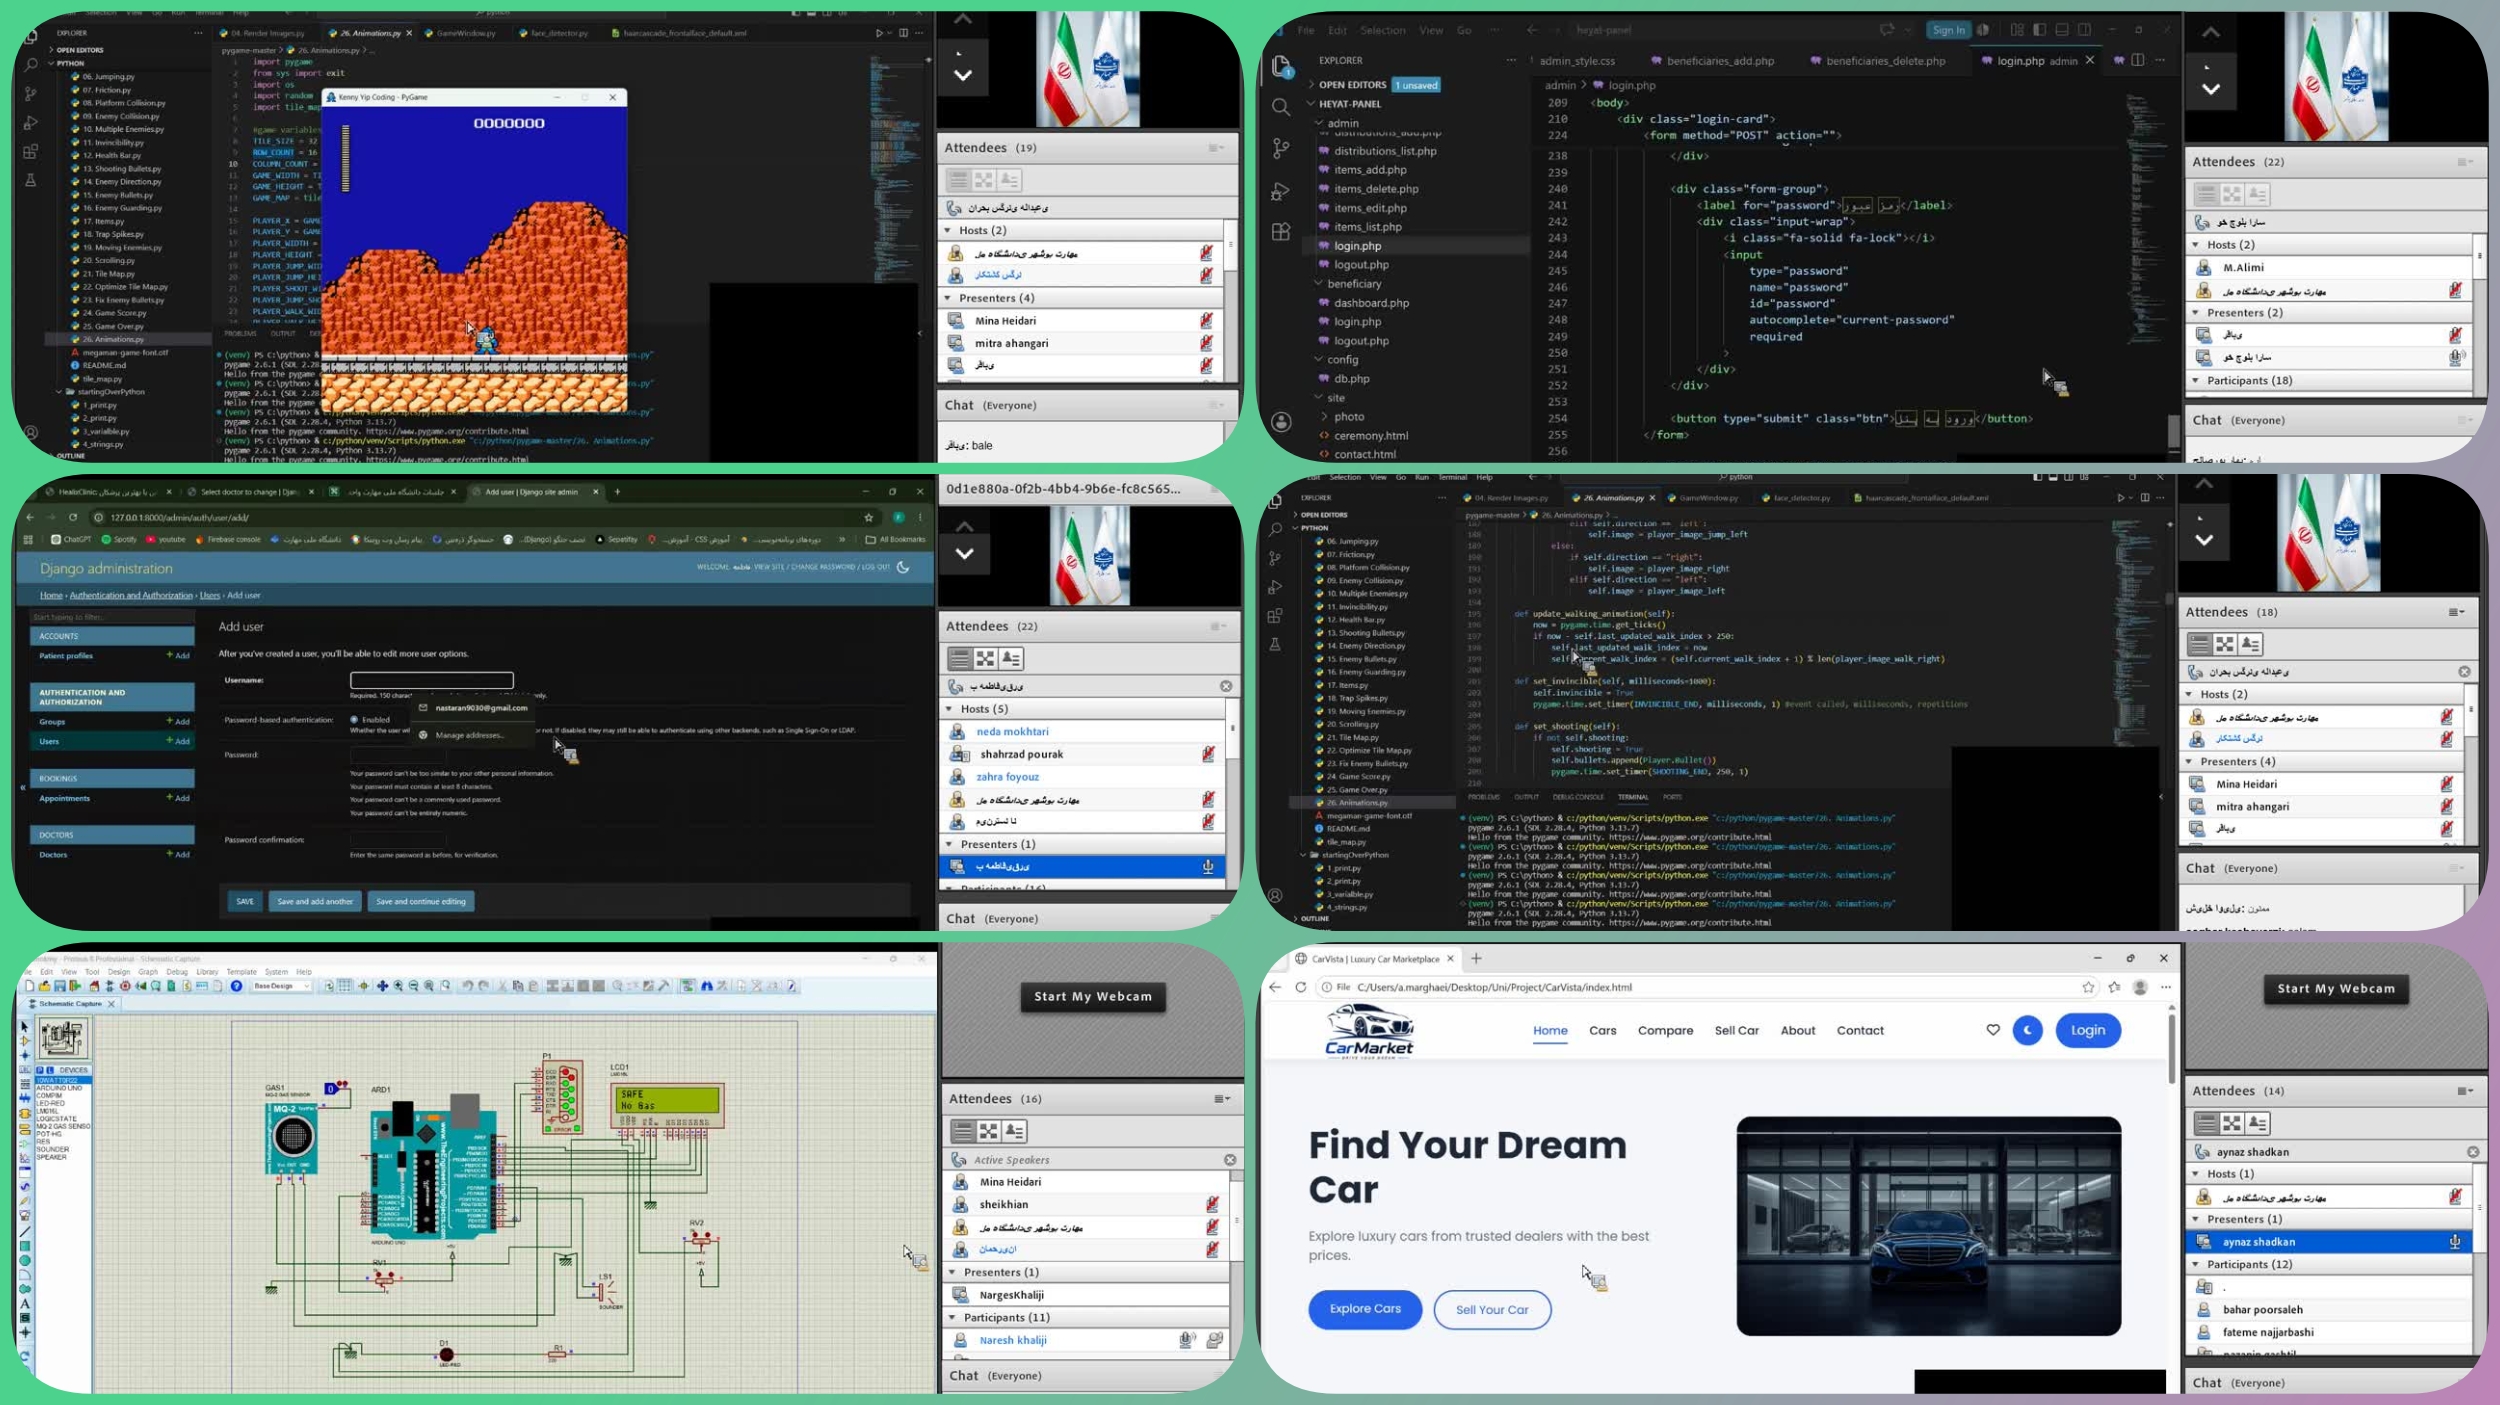Viewport: 2500px width, 1405px height.
Task: Dismiss aynaz shadkan from the active speaker bar
Action: (2473, 1152)
